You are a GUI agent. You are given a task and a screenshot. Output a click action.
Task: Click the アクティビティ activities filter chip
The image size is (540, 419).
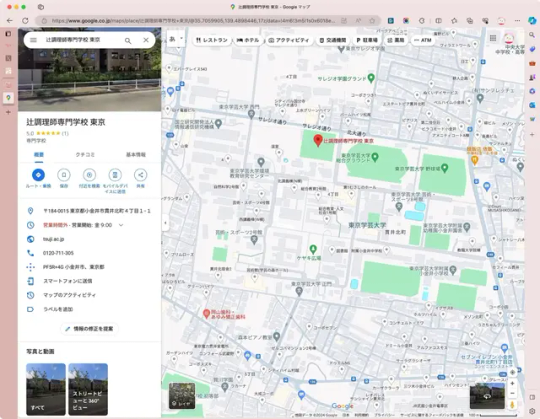coord(289,40)
